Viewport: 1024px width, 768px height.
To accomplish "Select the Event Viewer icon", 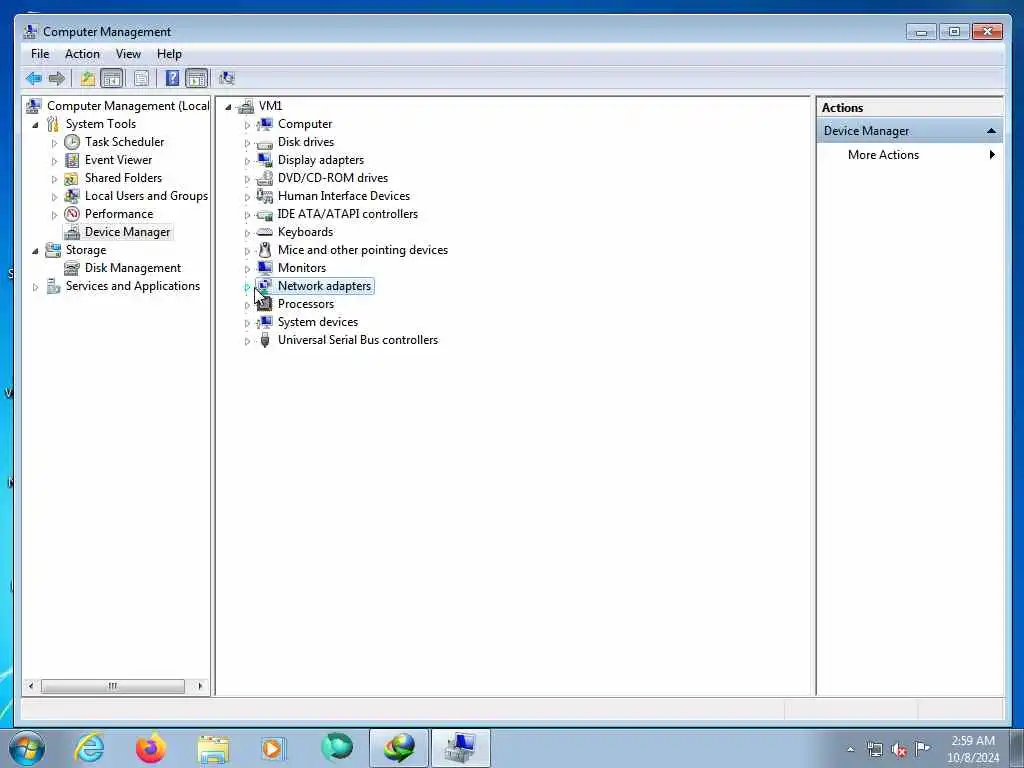I will [72, 160].
